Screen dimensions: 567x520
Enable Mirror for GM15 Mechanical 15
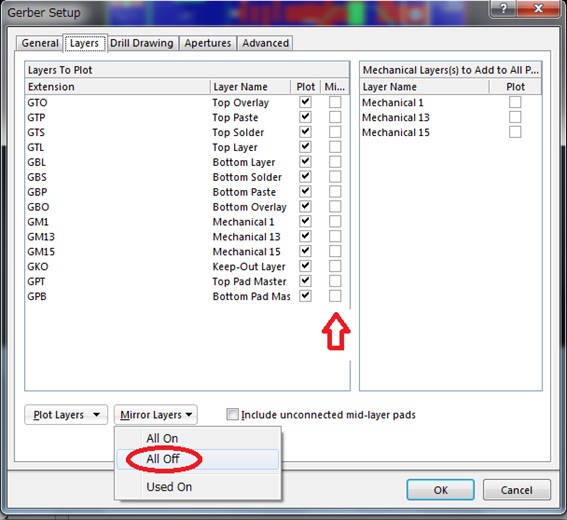pos(335,251)
